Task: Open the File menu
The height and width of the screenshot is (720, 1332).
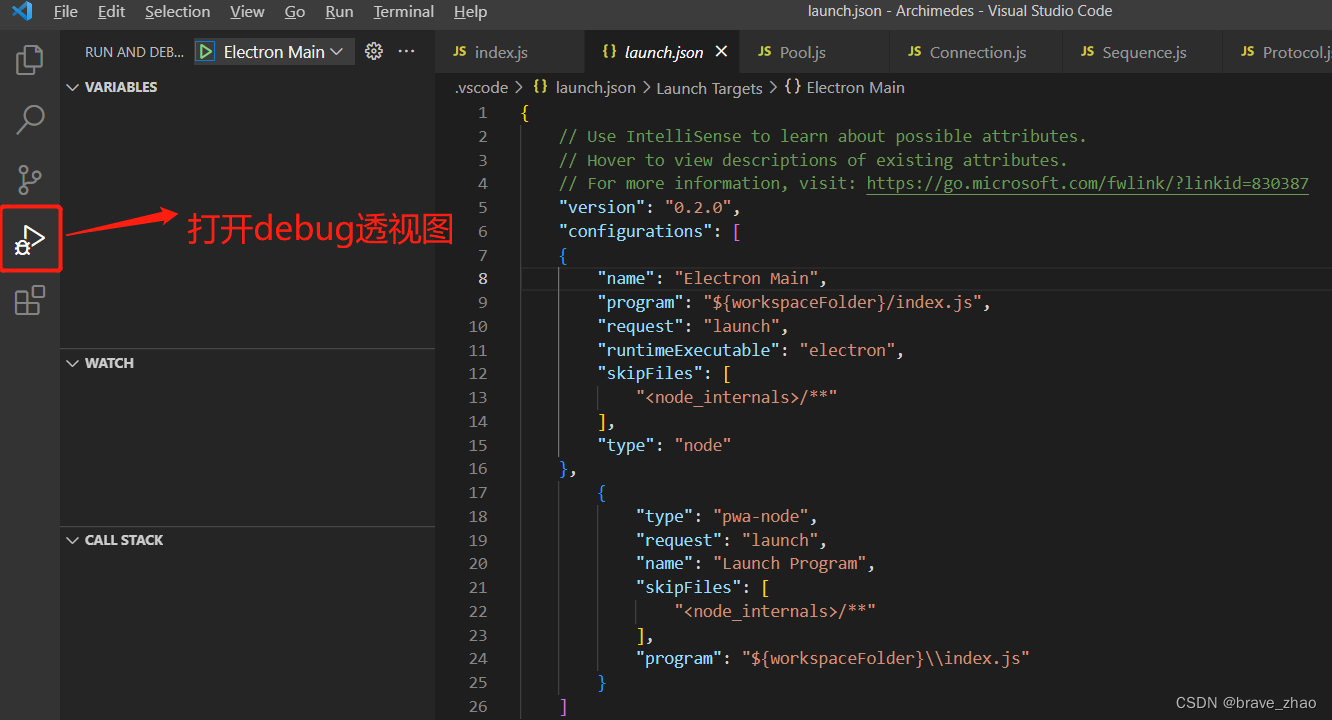Action: (x=66, y=12)
